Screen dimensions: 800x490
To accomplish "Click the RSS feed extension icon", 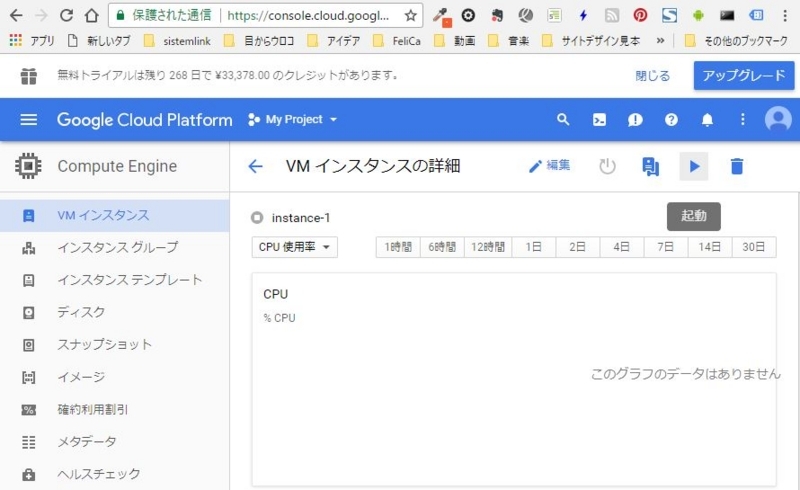I will pyautogui.click(x=611, y=15).
